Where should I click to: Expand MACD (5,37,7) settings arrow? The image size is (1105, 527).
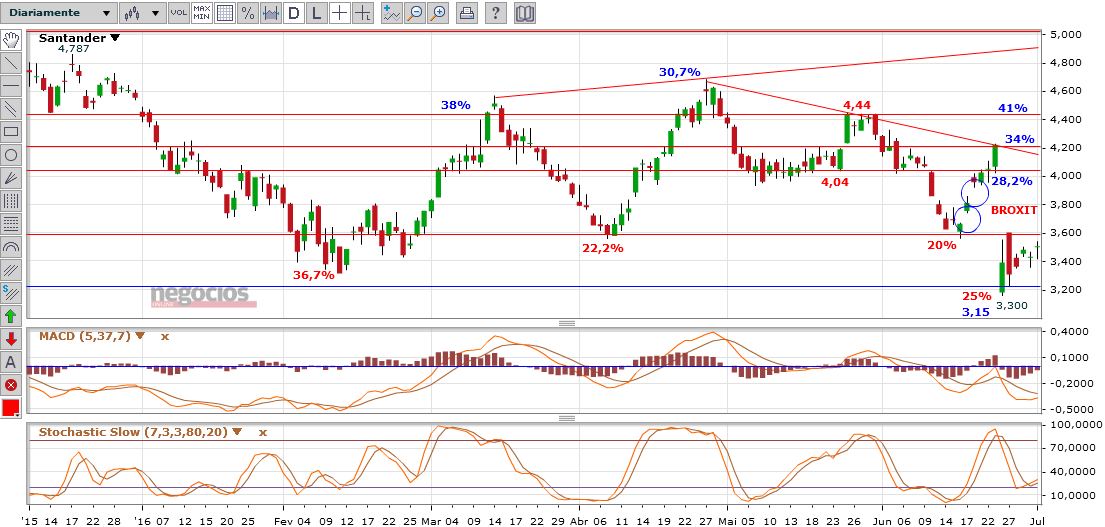(x=140, y=336)
